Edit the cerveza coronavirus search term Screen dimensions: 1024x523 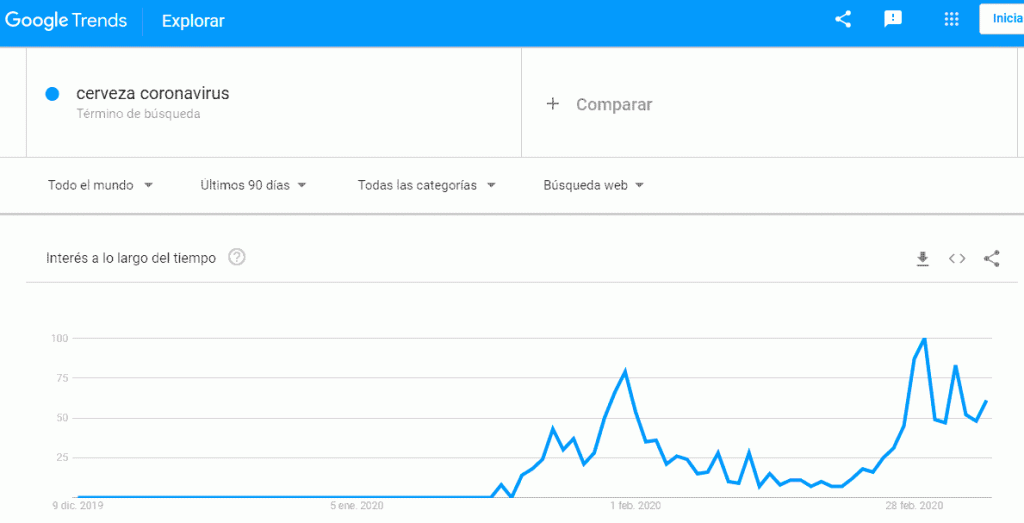[153, 93]
